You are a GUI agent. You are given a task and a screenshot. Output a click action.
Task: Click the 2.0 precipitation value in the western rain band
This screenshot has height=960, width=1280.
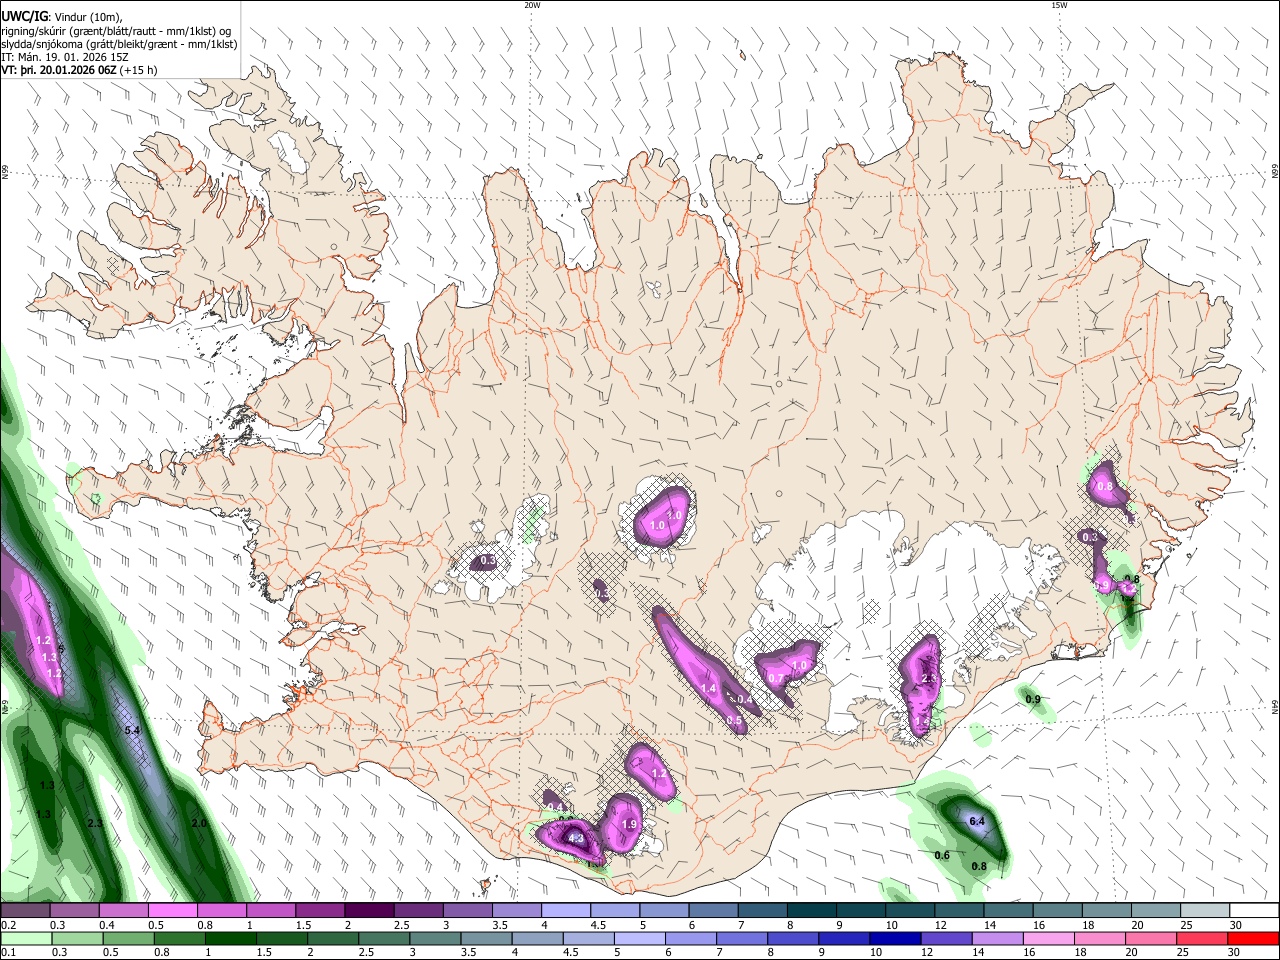199,823
